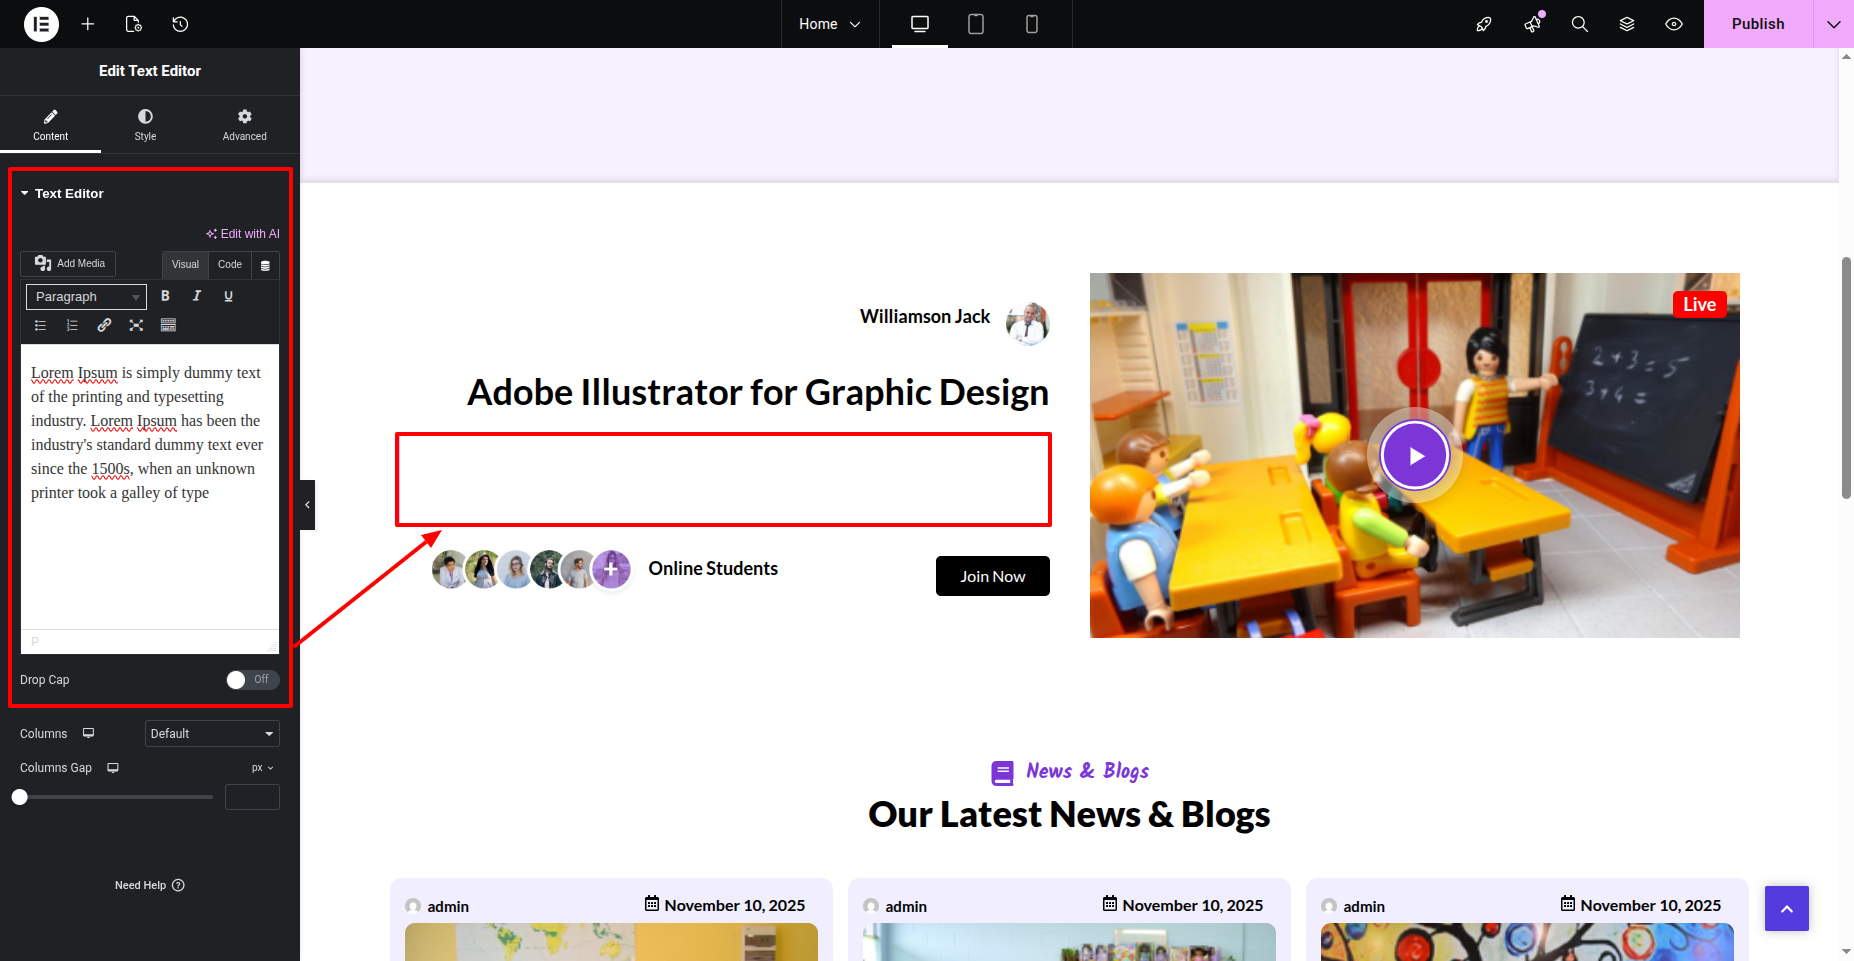Switch to the Advanced tab
This screenshot has width=1854, height=961.
(244, 124)
